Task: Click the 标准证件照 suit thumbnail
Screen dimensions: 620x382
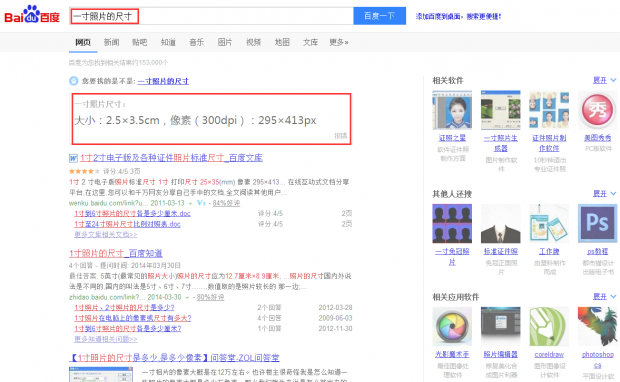Action: click(x=501, y=223)
